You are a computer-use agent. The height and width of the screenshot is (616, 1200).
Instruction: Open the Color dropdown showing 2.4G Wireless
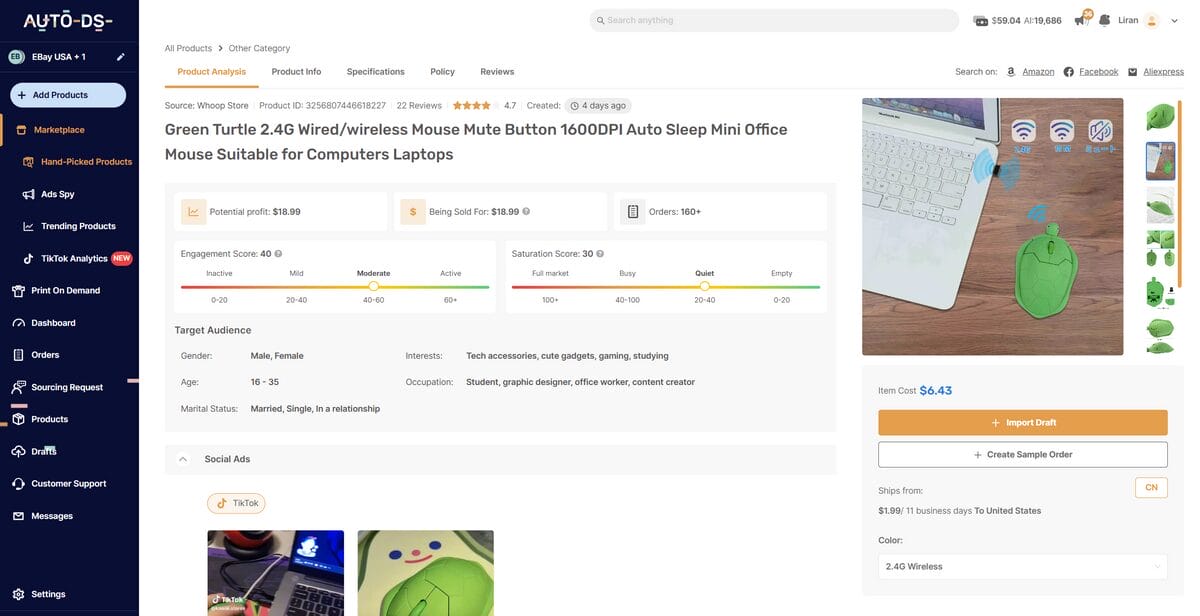coord(1022,567)
